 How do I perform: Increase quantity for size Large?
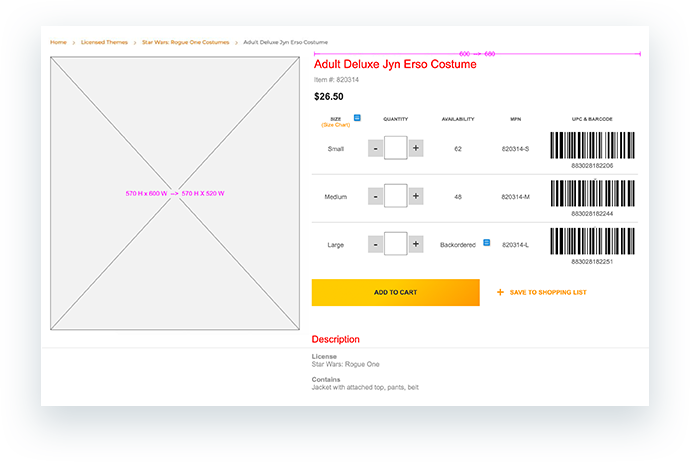416,244
